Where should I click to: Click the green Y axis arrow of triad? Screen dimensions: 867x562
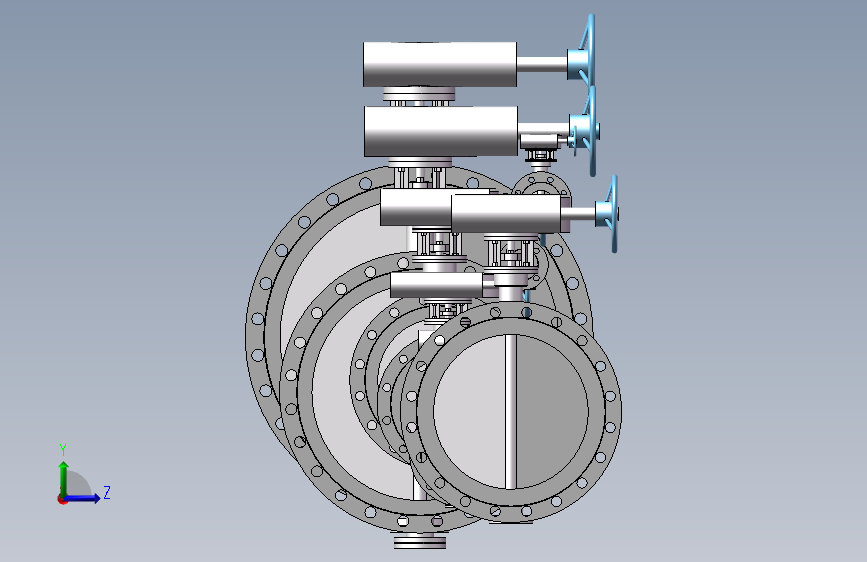coord(64,478)
